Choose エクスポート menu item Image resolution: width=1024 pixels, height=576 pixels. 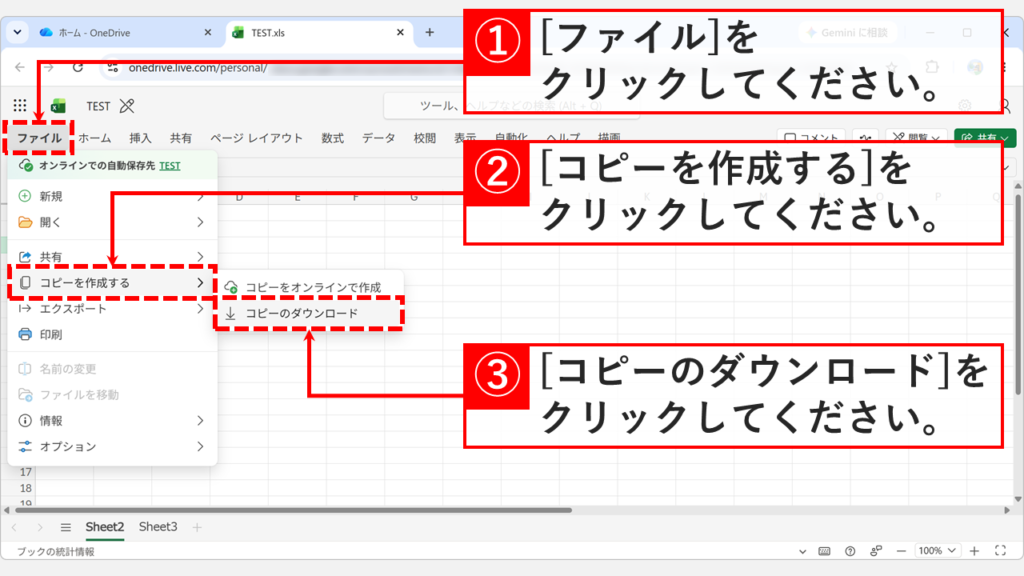click(112, 308)
